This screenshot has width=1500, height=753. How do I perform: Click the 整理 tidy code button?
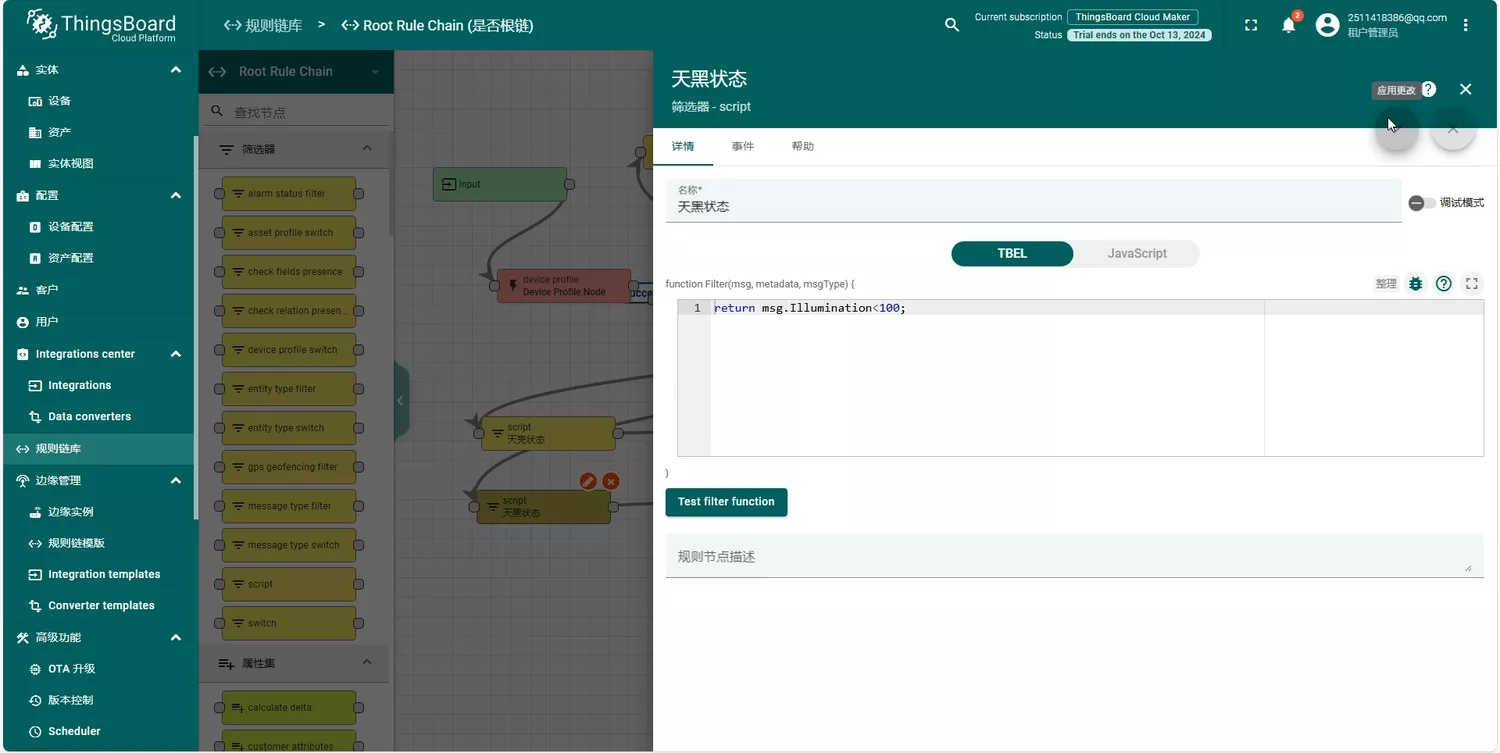tap(1385, 284)
